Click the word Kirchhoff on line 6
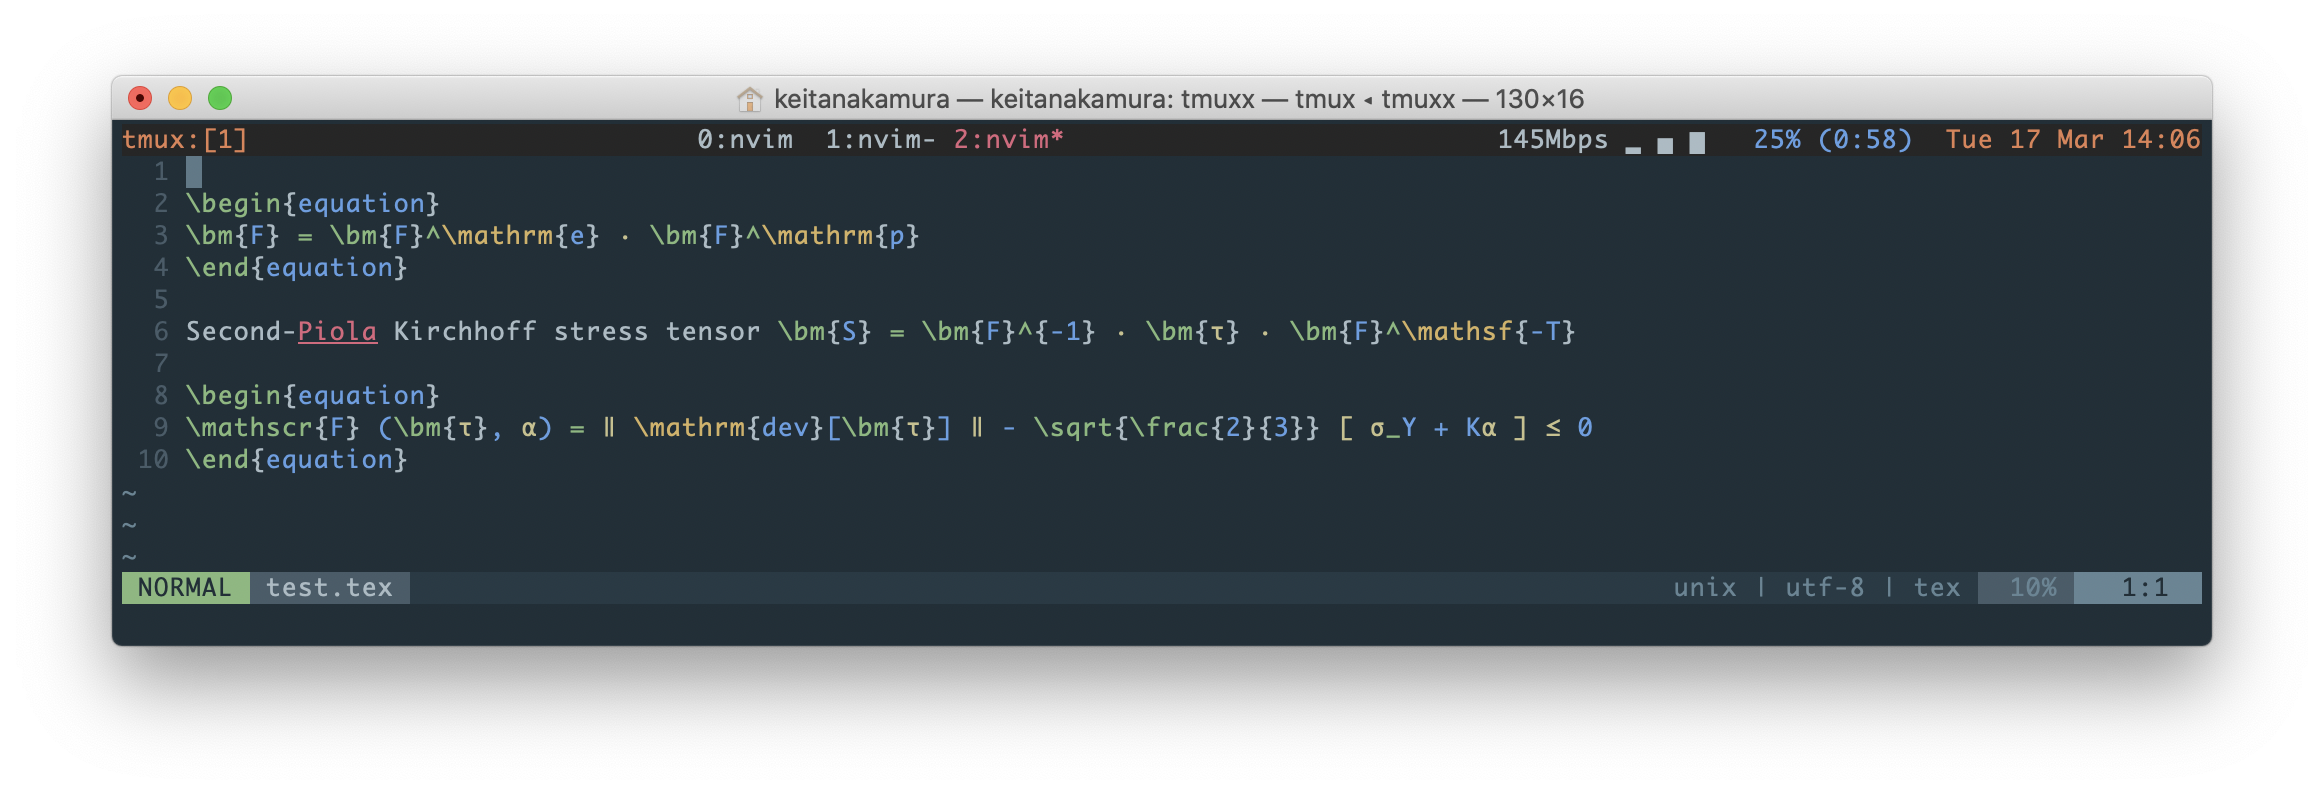This screenshot has width=2324, height=794. click(x=465, y=331)
